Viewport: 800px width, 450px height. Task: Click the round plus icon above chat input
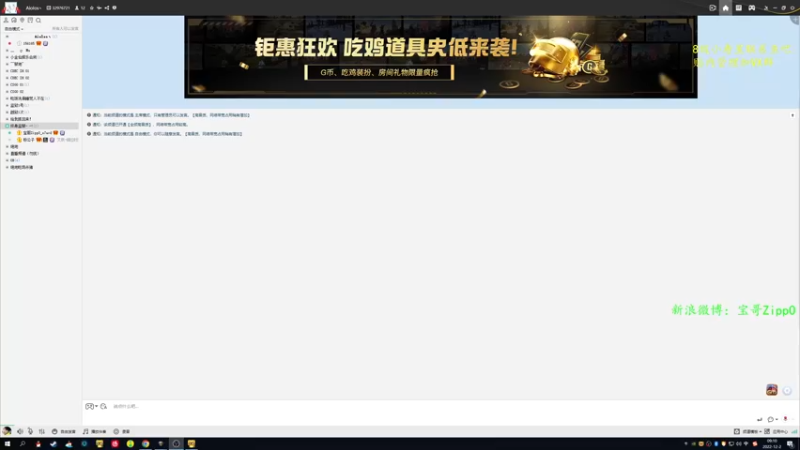[787, 390]
